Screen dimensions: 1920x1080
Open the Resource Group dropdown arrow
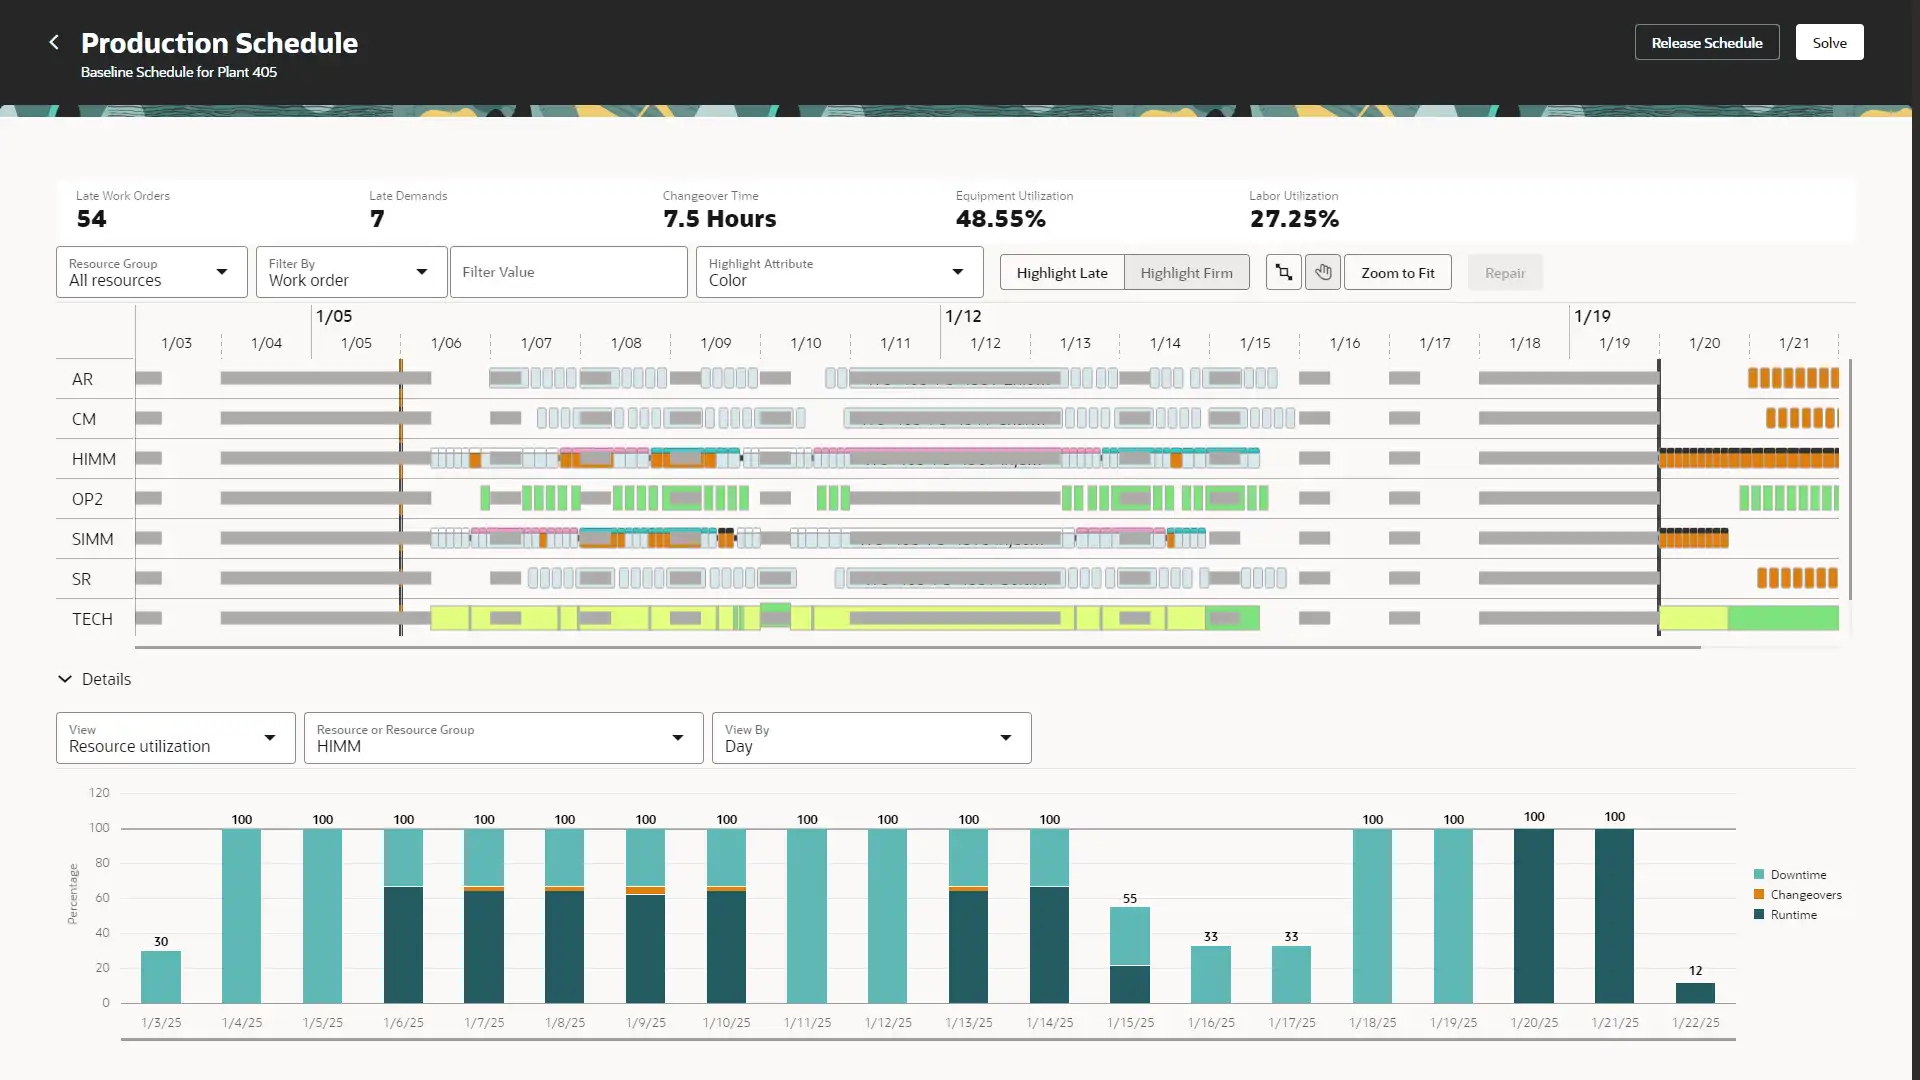[222, 272]
